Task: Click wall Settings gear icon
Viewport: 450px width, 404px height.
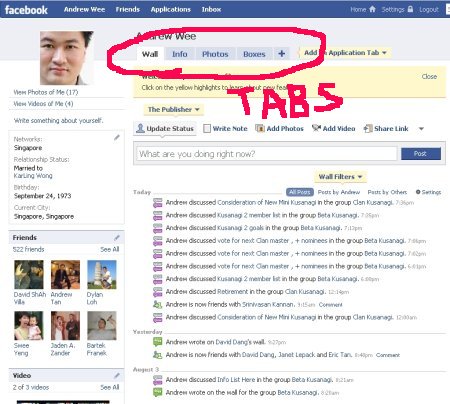Action: point(418,192)
